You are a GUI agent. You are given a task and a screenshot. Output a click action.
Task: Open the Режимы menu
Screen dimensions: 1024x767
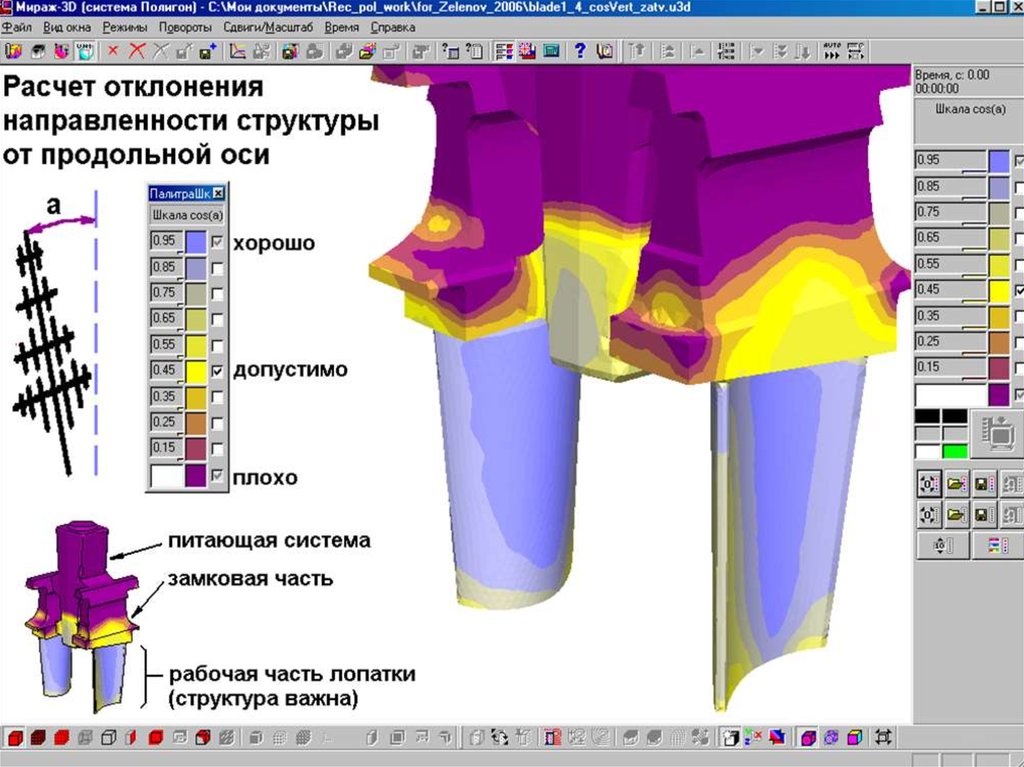[124, 27]
